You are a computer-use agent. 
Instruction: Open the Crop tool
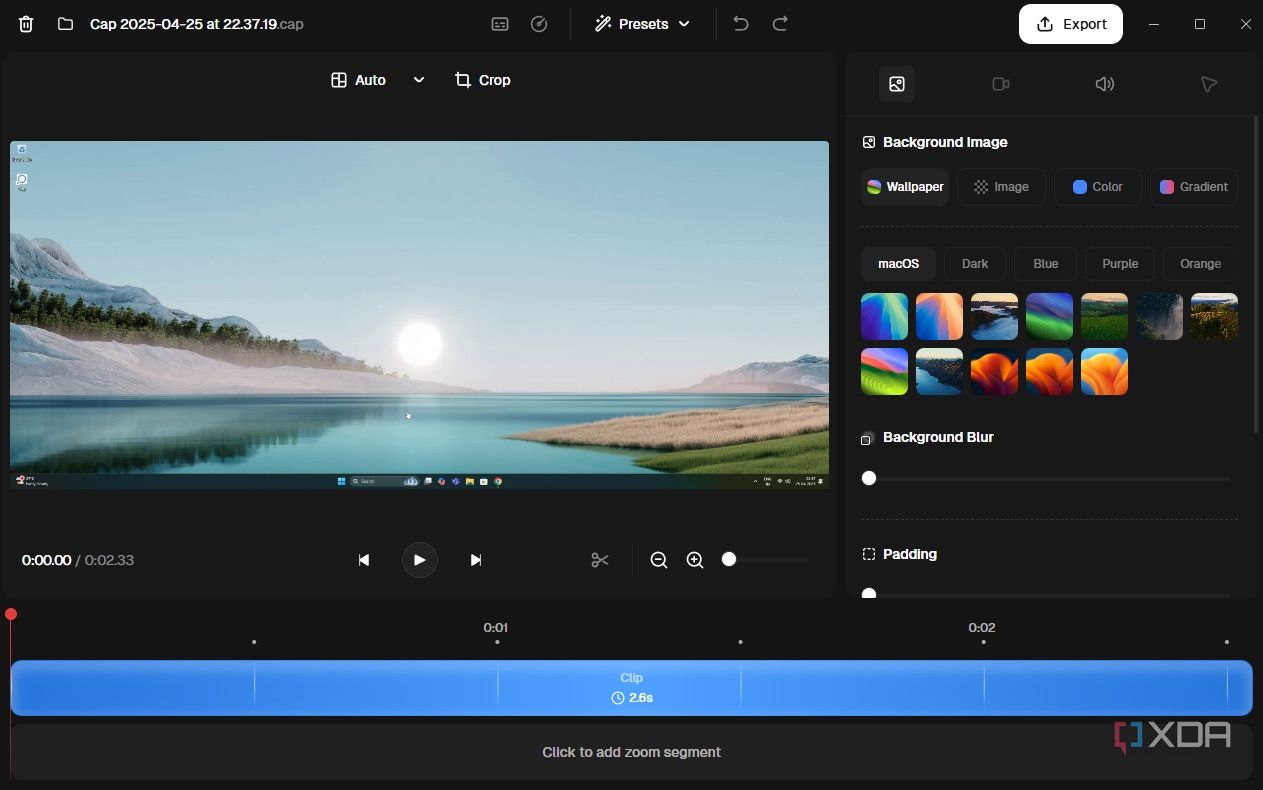[483, 80]
